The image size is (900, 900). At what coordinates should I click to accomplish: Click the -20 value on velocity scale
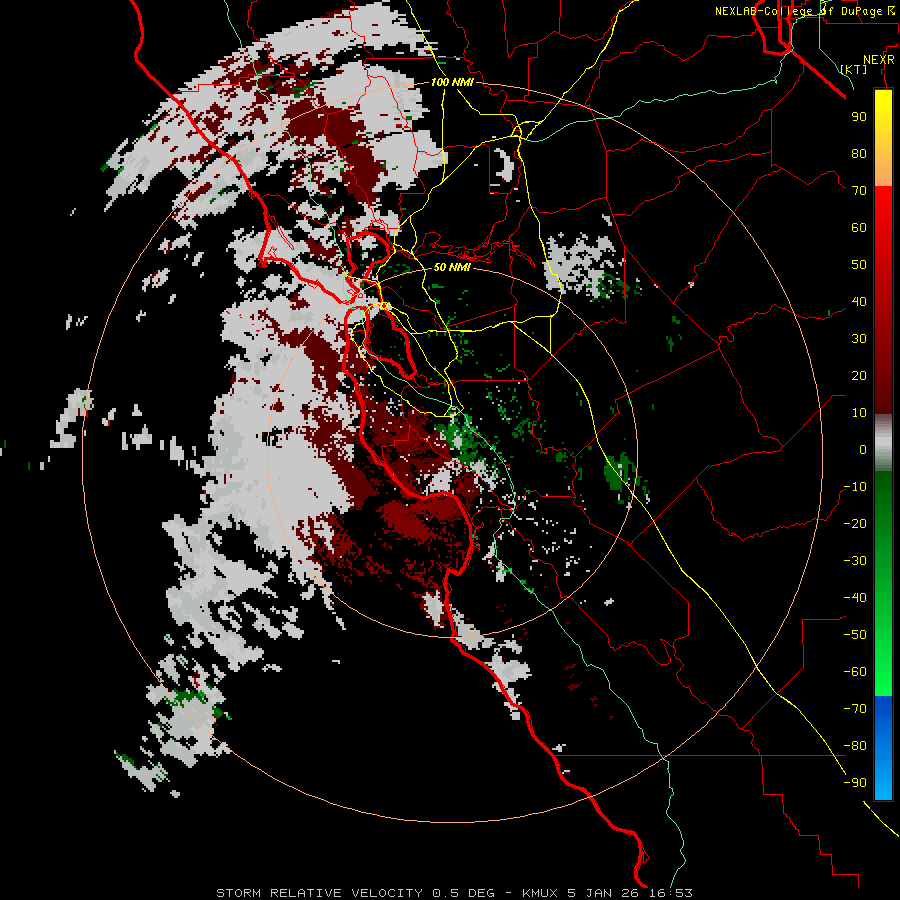pyautogui.click(x=855, y=524)
